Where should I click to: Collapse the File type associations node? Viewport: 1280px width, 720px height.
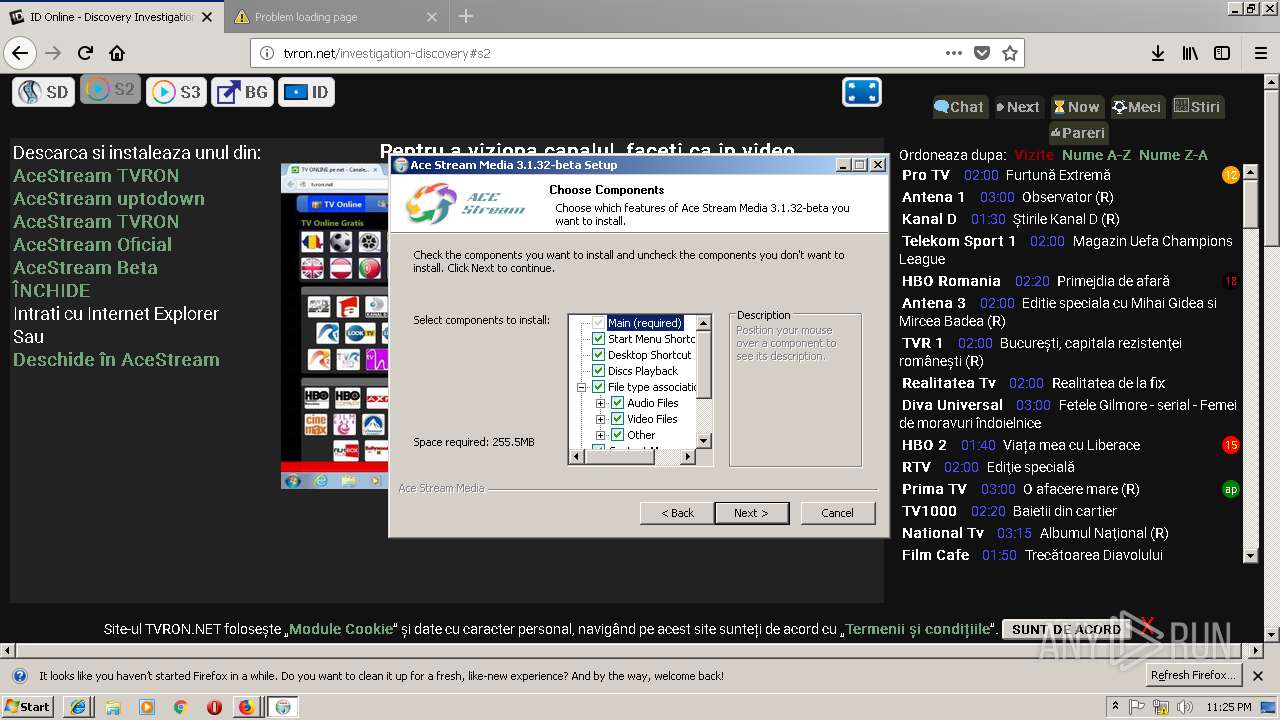pyautogui.click(x=581, y=387)
